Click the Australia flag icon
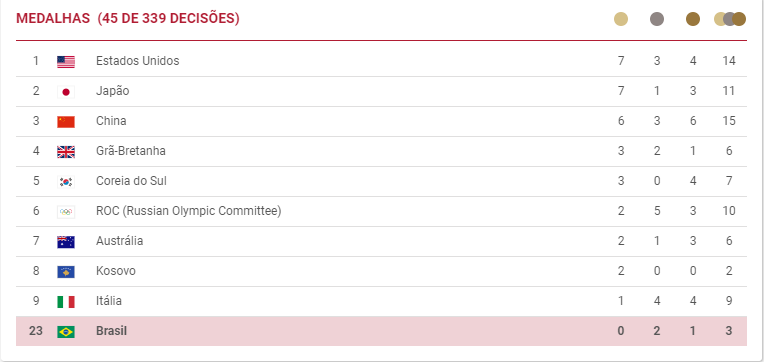The width and height of the screenshot is (764, 362). tap(66, 242)
